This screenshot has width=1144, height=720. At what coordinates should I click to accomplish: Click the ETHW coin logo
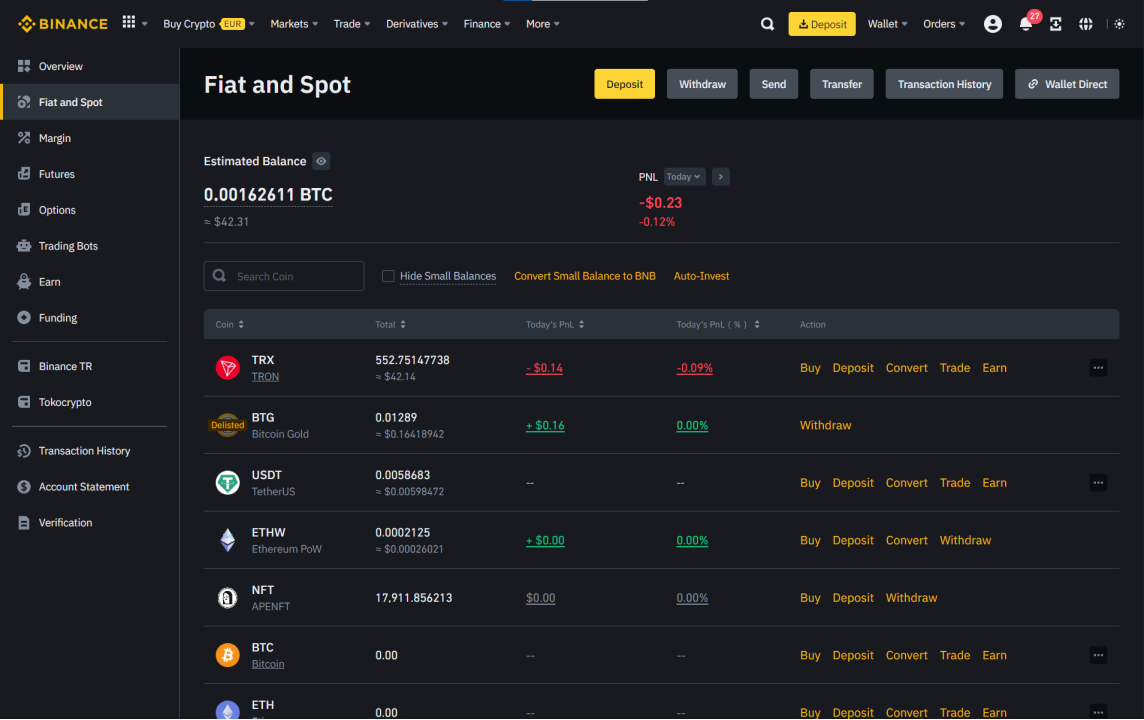tap(228, 541)
